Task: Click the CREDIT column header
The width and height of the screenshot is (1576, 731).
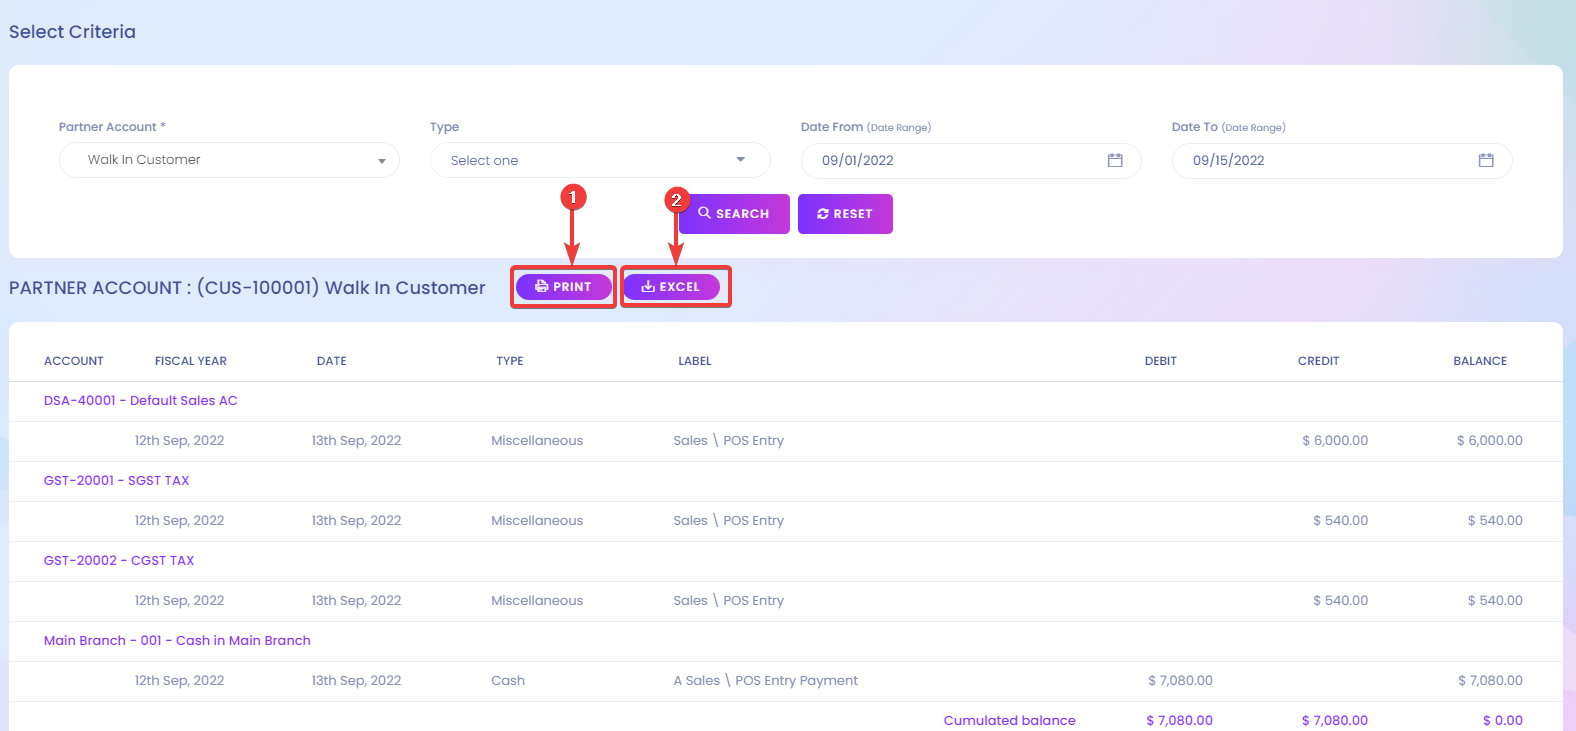Action: 1318,361
